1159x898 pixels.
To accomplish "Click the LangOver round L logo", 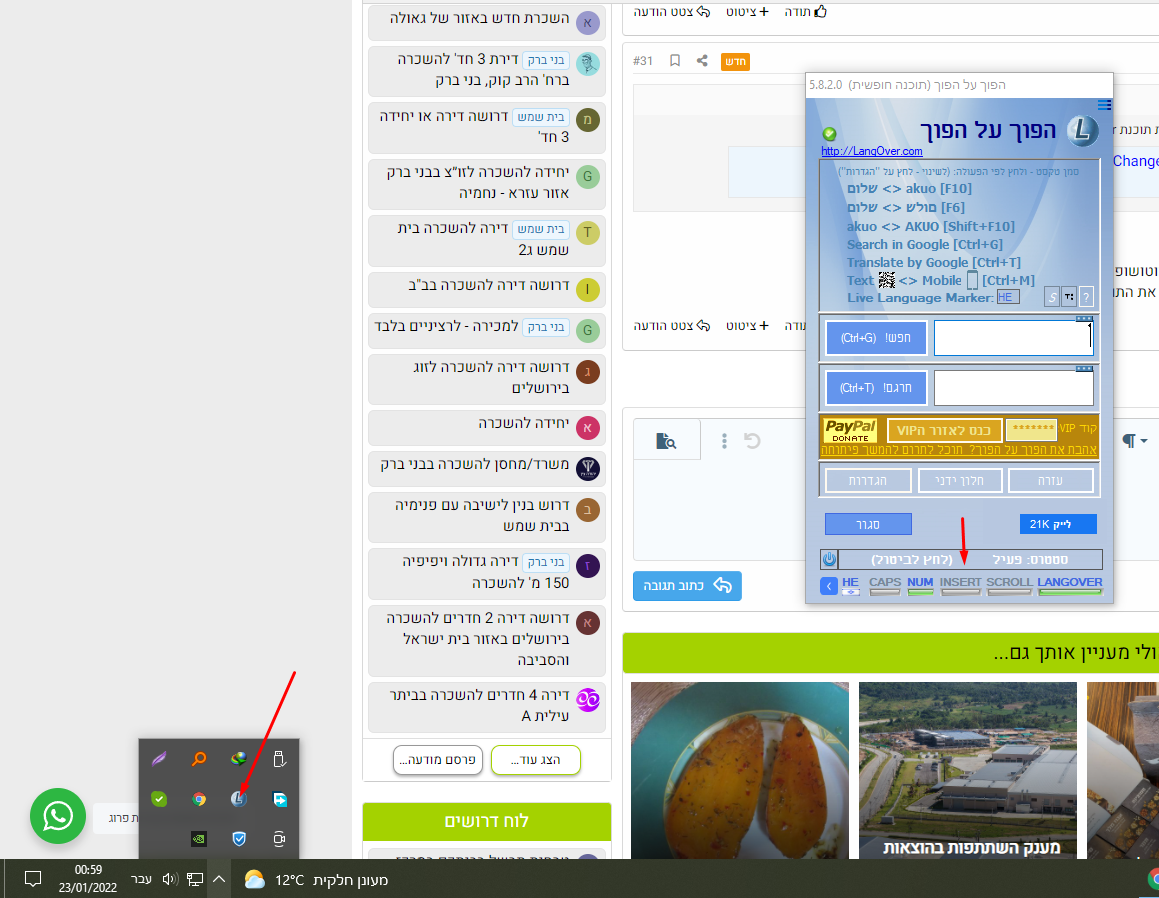I will point(1083,131).
